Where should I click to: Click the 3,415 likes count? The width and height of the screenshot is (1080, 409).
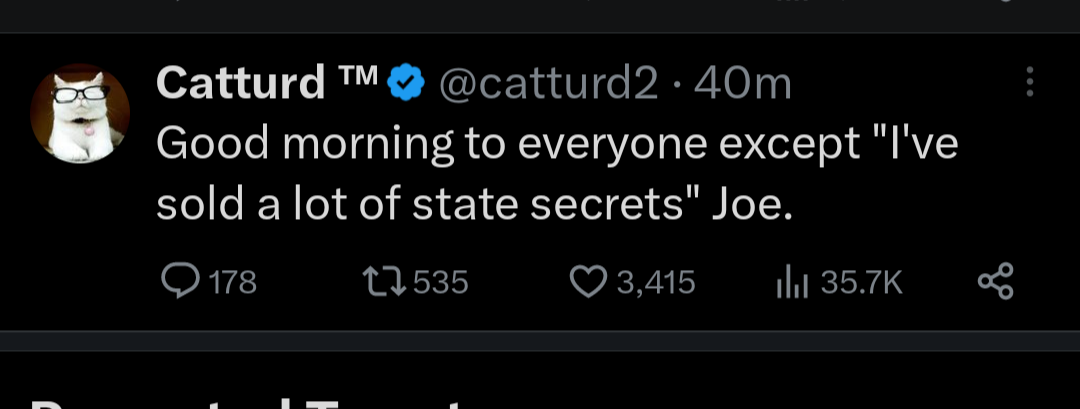pos(655,284)
